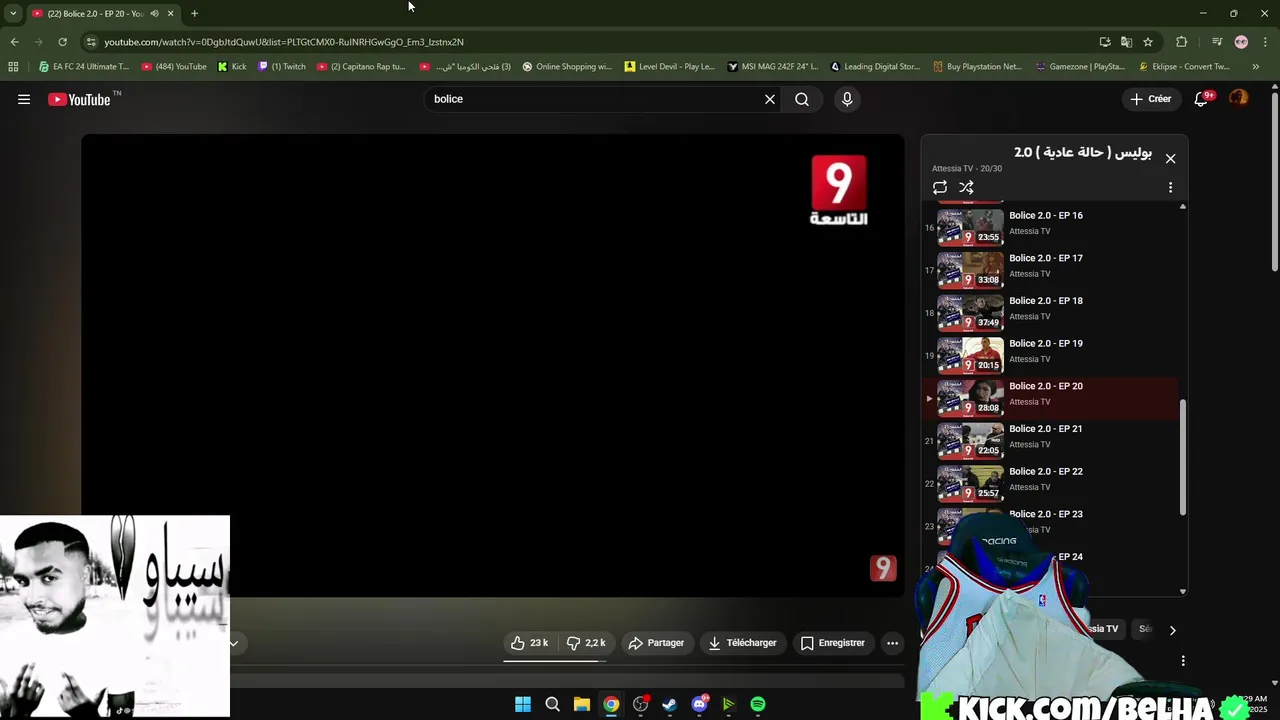Select Bolice 2.0 - EP 21 title
1280x720 pixels.
click(1045, 429)
